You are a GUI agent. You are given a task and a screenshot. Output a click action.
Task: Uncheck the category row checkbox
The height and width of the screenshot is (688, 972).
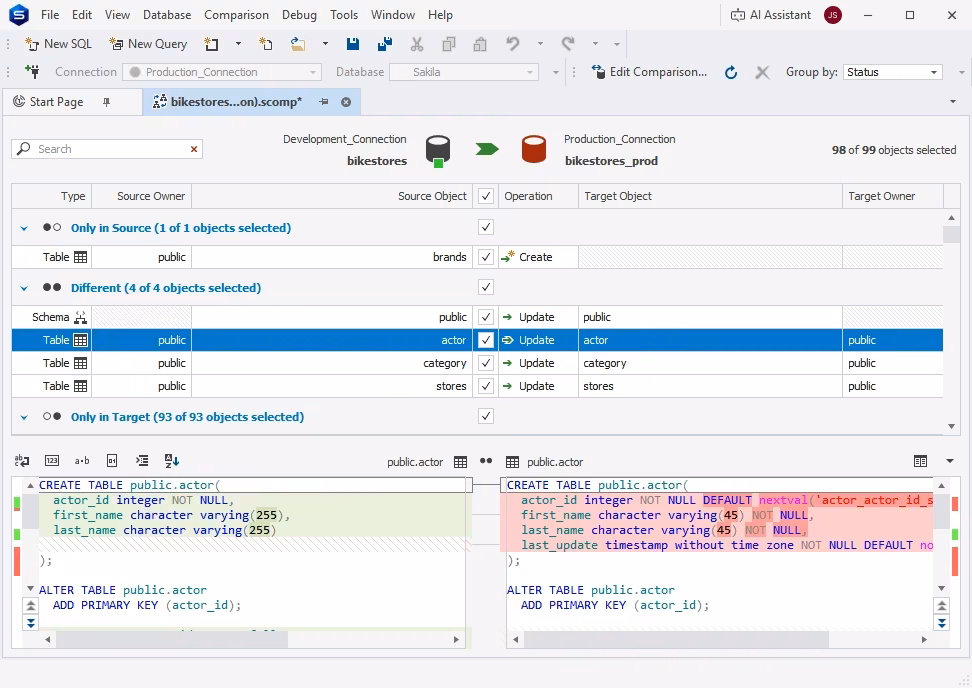click(486, 363)
